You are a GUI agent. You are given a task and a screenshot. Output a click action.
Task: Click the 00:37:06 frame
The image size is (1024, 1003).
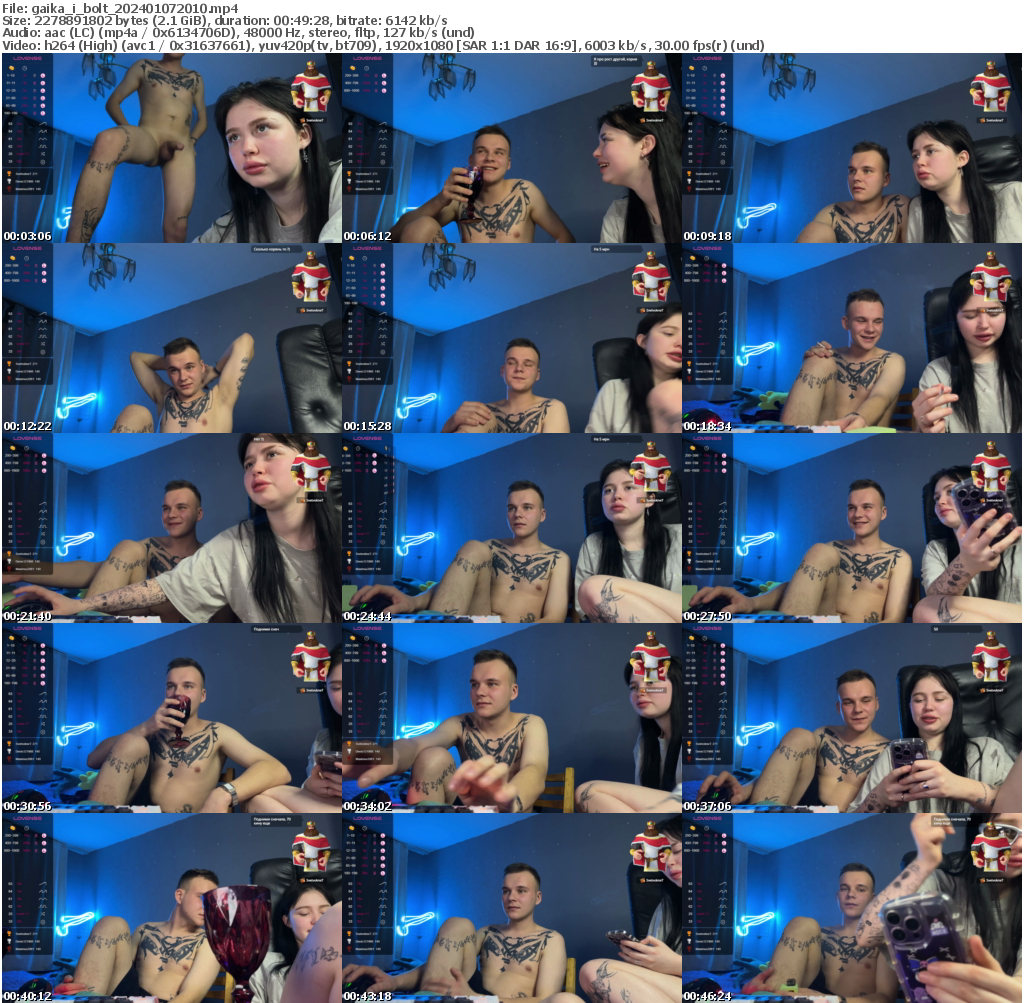pyautogui.click(x=851, y=718)
